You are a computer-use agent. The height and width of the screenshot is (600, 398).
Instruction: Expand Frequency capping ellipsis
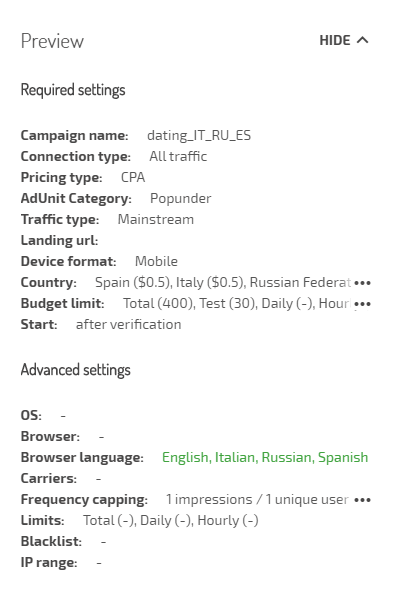[362, 500]
